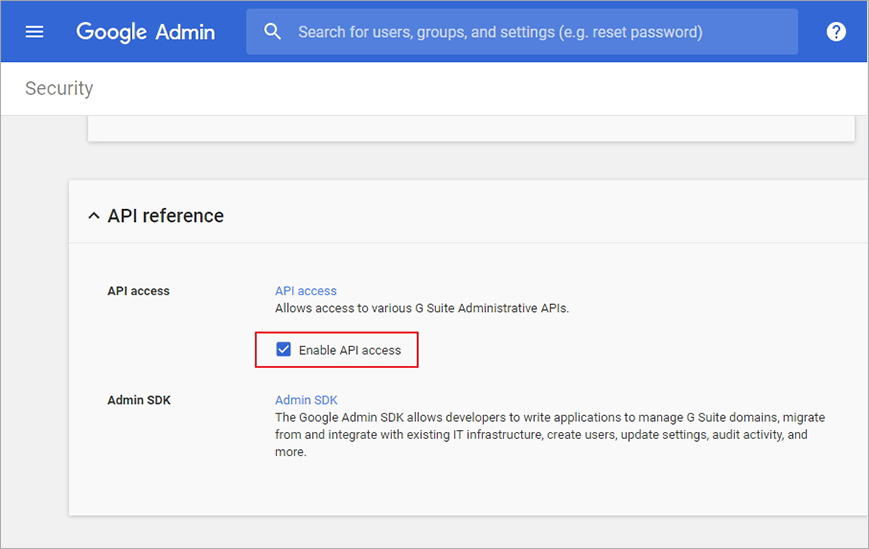Open the help question mark icon
The image size is (869, 549).
point(836,32)
